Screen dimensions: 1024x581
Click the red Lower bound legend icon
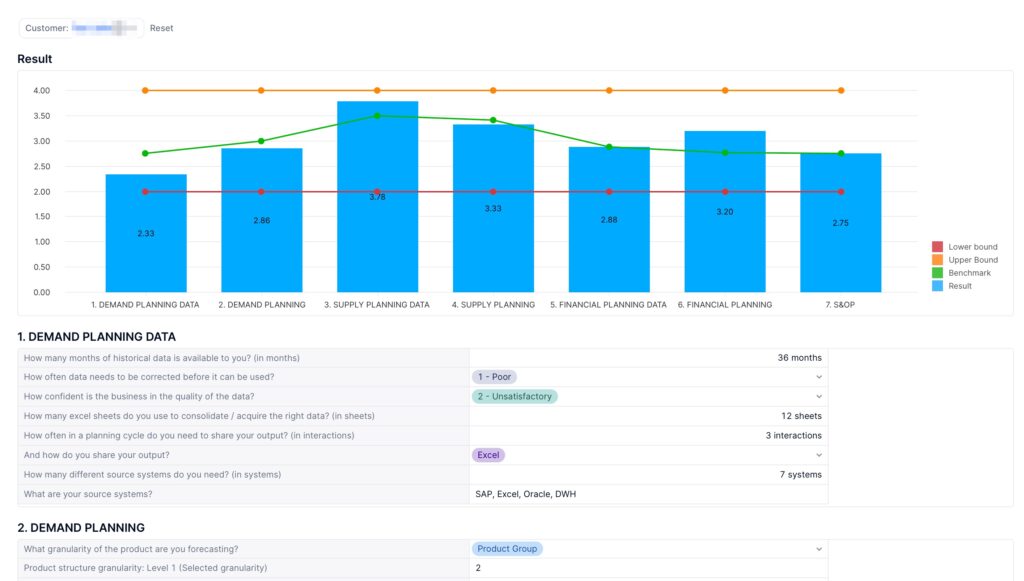pos(937,247)
